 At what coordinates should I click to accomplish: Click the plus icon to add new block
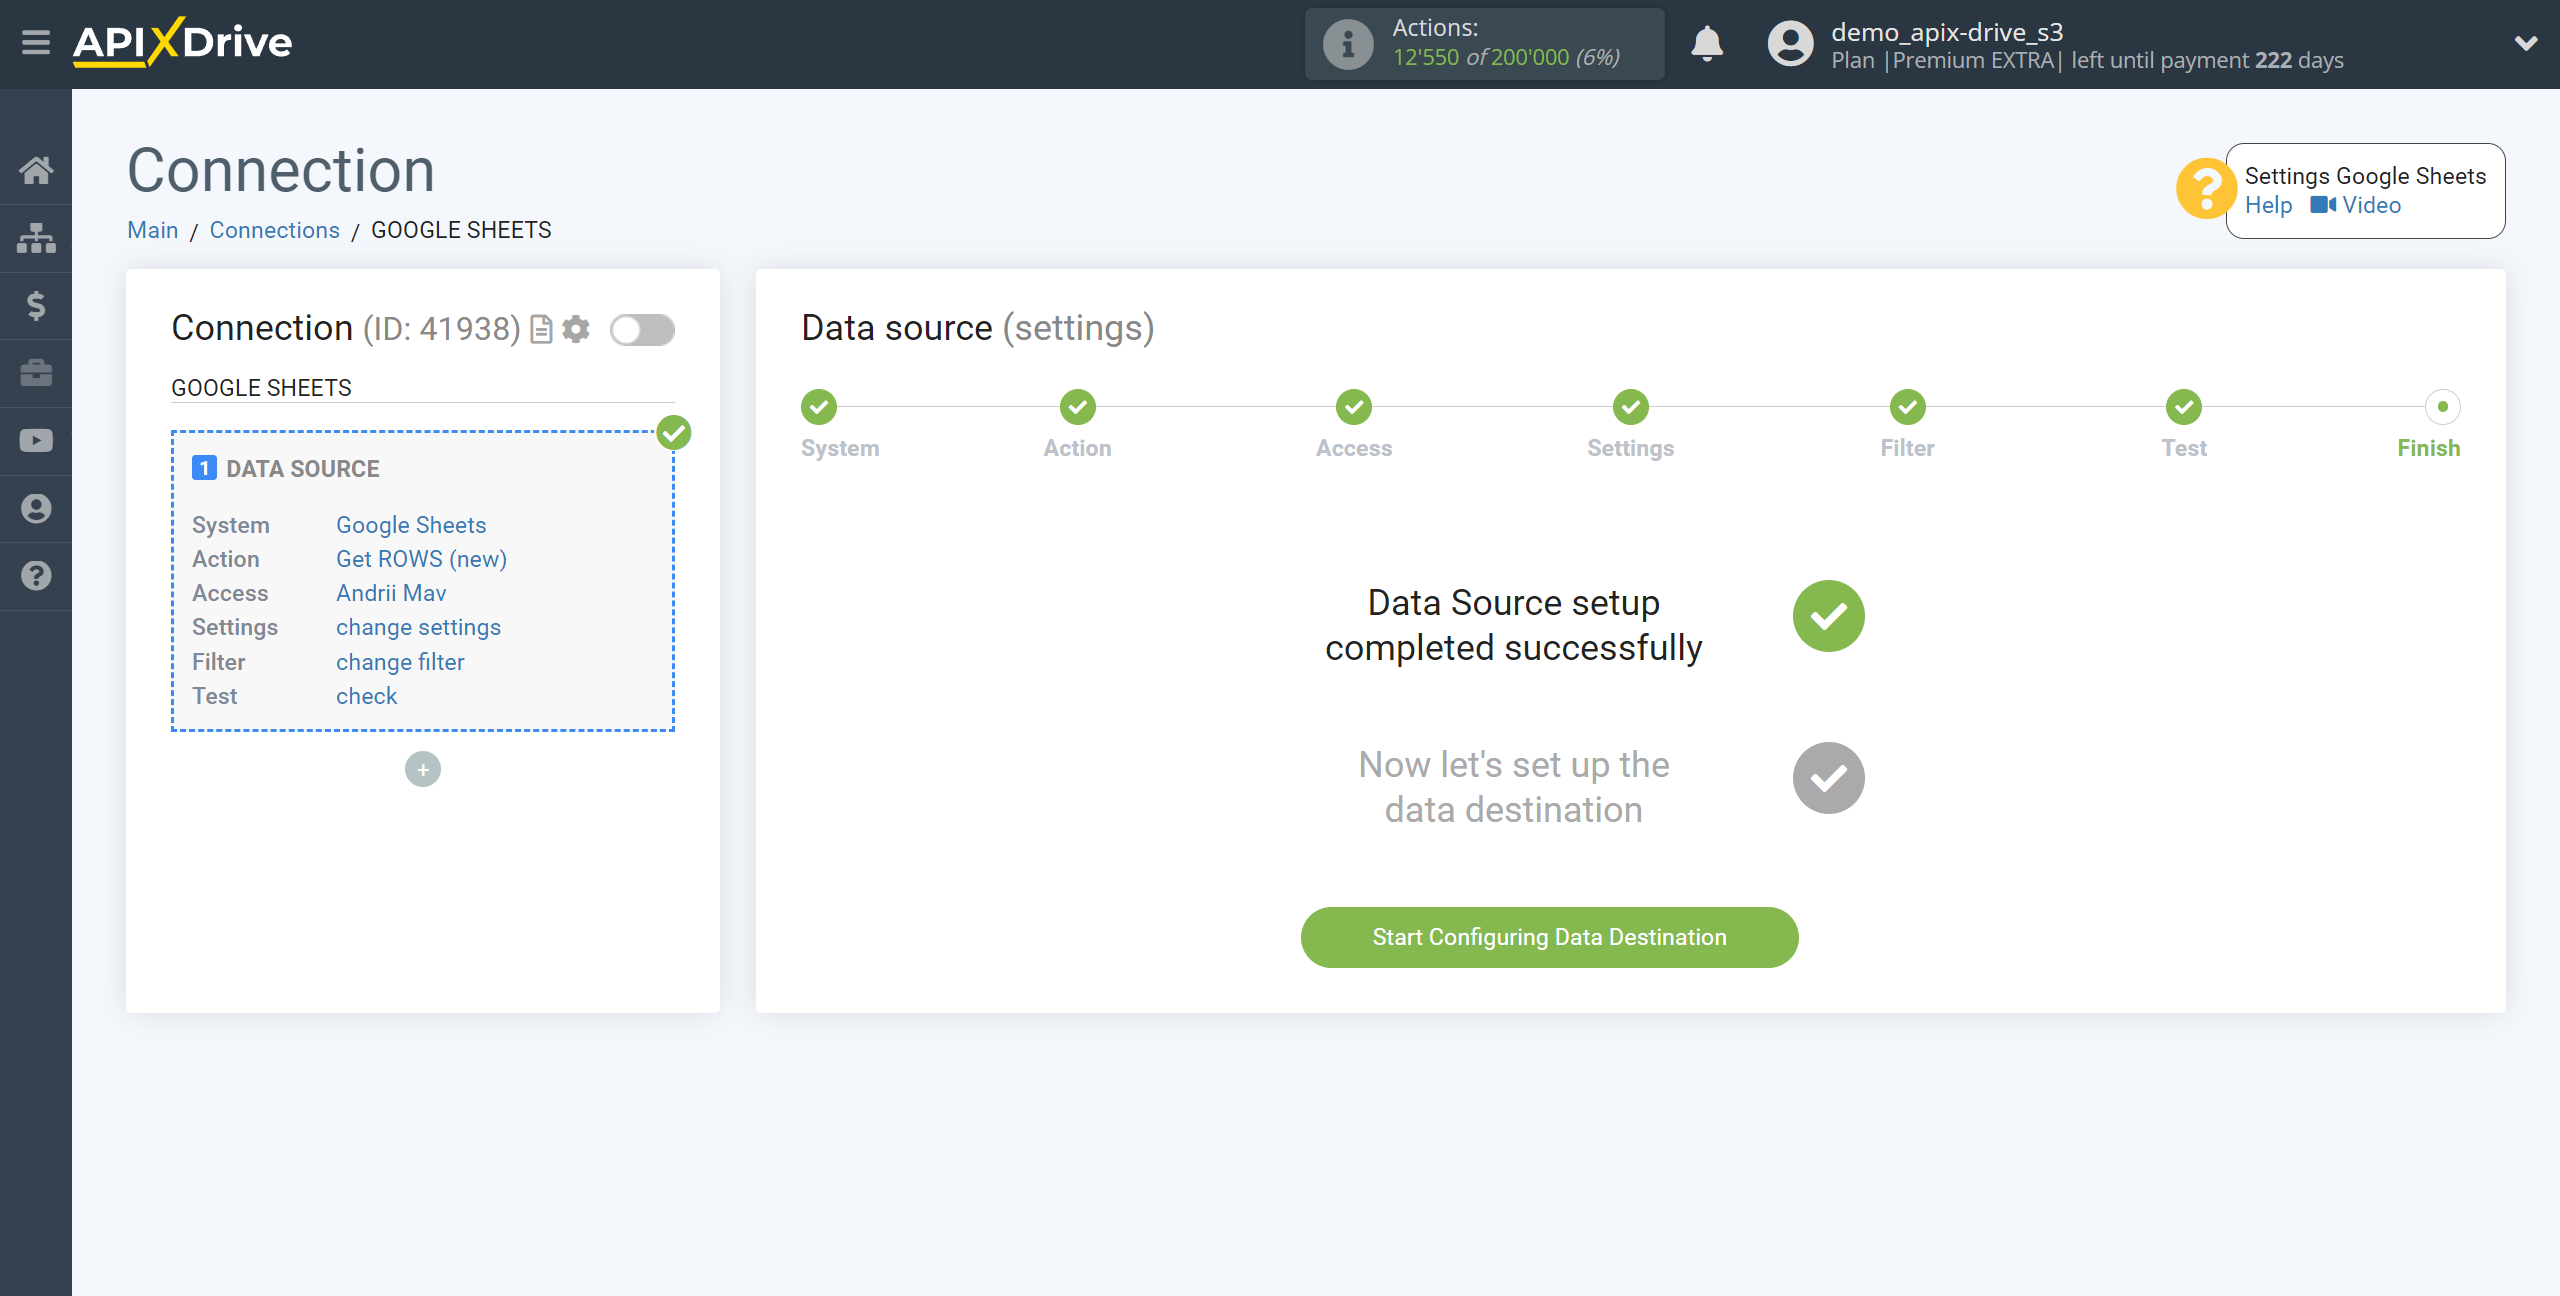coord(423,769)
